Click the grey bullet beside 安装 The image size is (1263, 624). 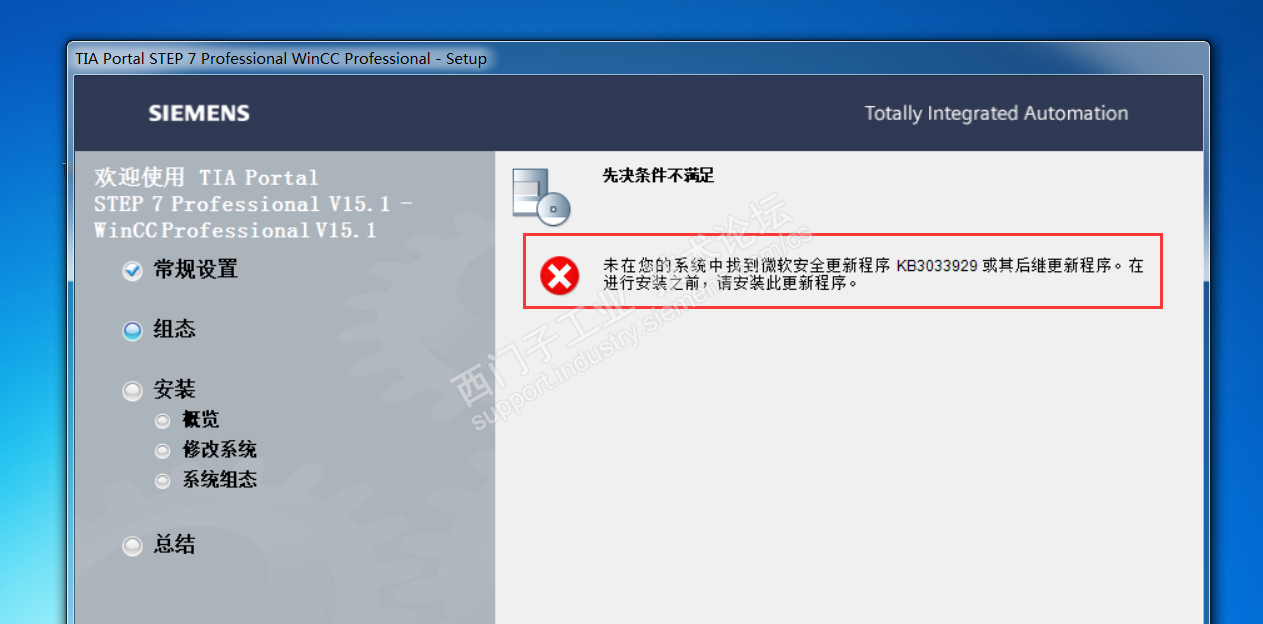pyautogui.click(x=132, y=391)
